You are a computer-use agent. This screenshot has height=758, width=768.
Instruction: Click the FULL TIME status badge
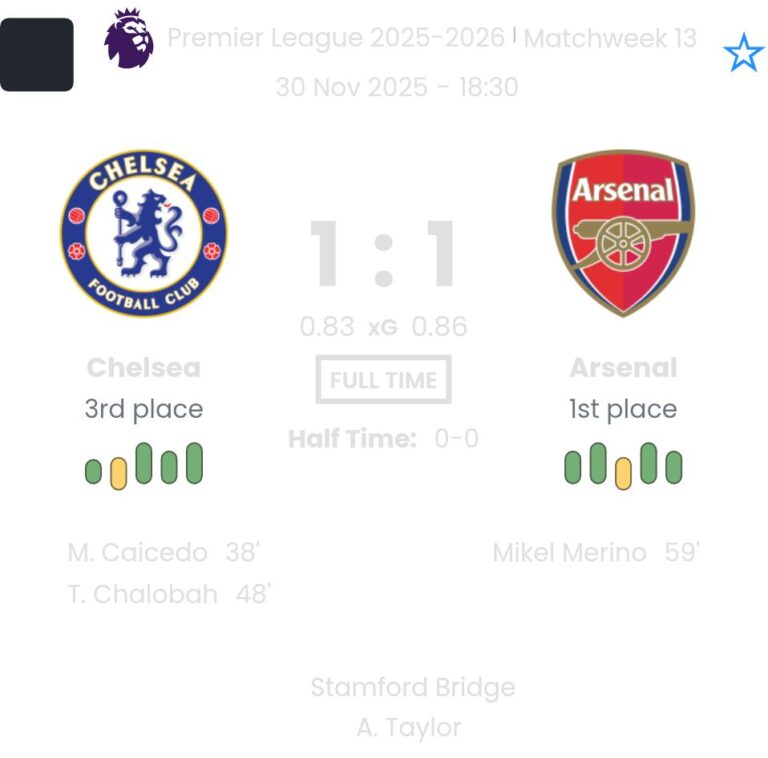(383, 380)
